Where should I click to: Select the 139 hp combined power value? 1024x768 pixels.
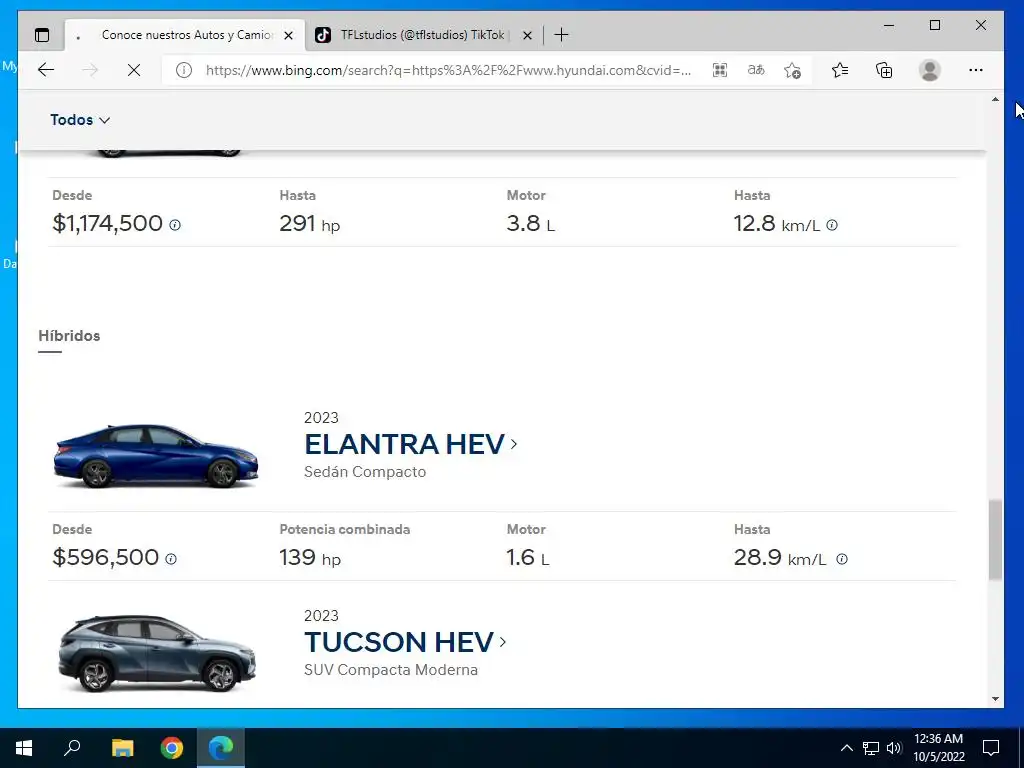[x=310, y=558]
